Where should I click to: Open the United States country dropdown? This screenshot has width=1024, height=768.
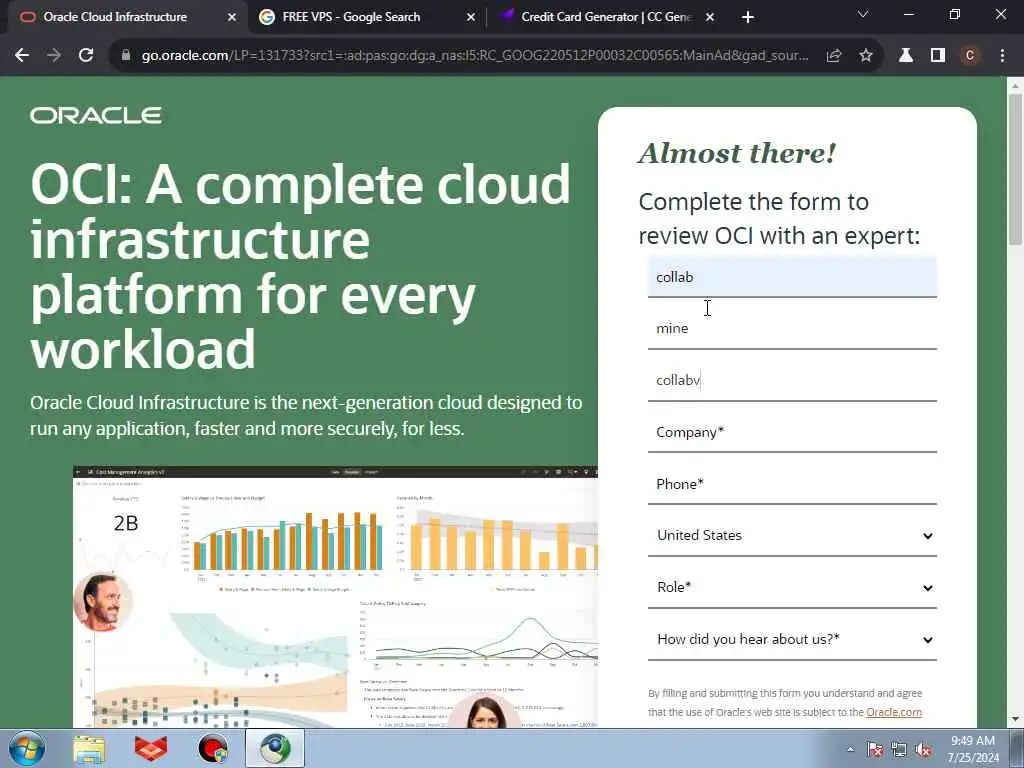[x=792, y=536]
